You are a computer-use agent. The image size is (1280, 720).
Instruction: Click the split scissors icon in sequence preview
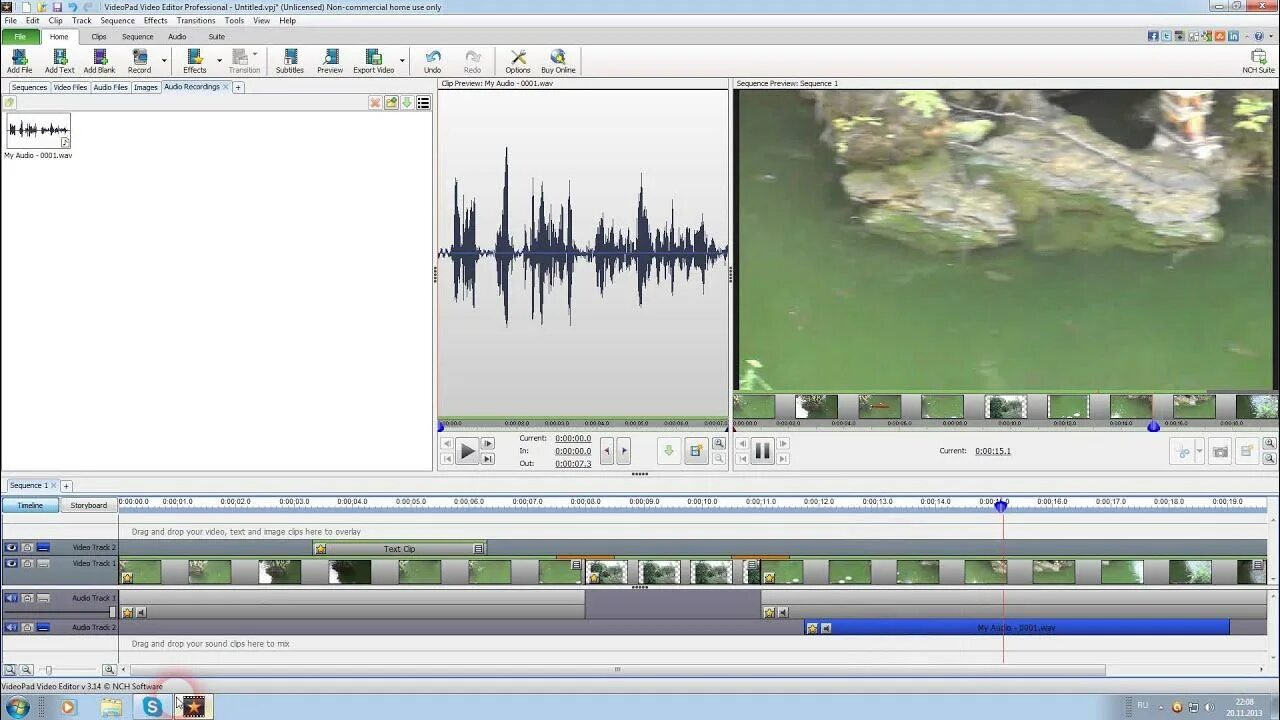point(1183,452)
